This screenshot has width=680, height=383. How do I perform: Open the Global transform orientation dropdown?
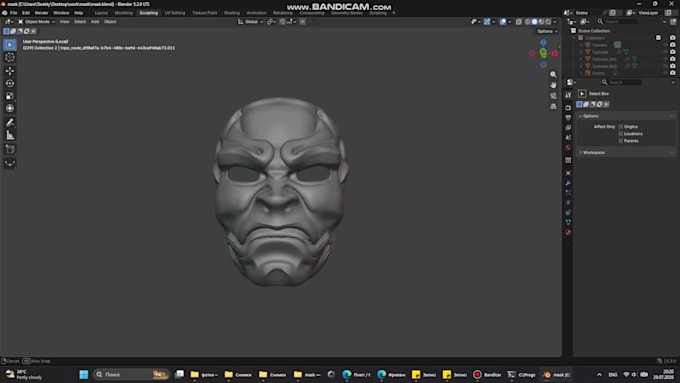point(250,22)
